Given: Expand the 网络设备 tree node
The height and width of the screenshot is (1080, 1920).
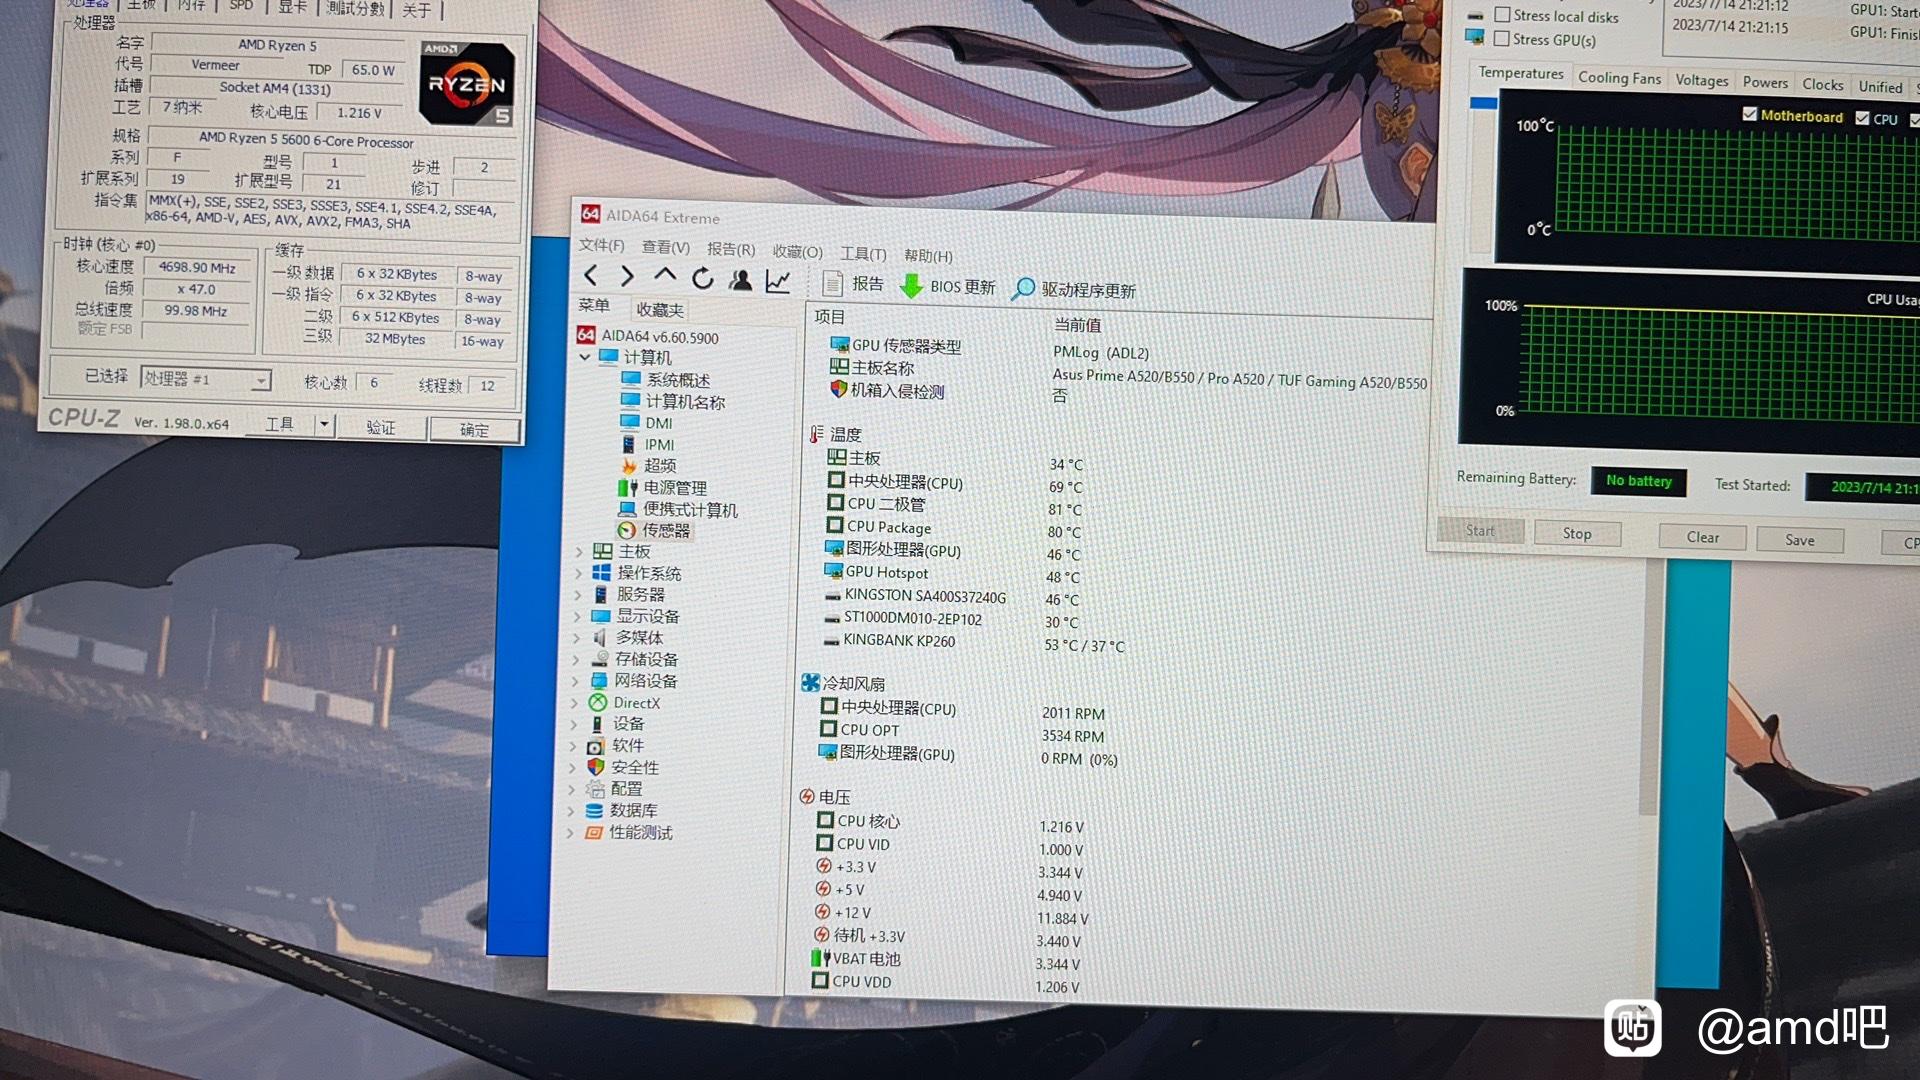Looking at the screenshot, I should pos(576,681).
